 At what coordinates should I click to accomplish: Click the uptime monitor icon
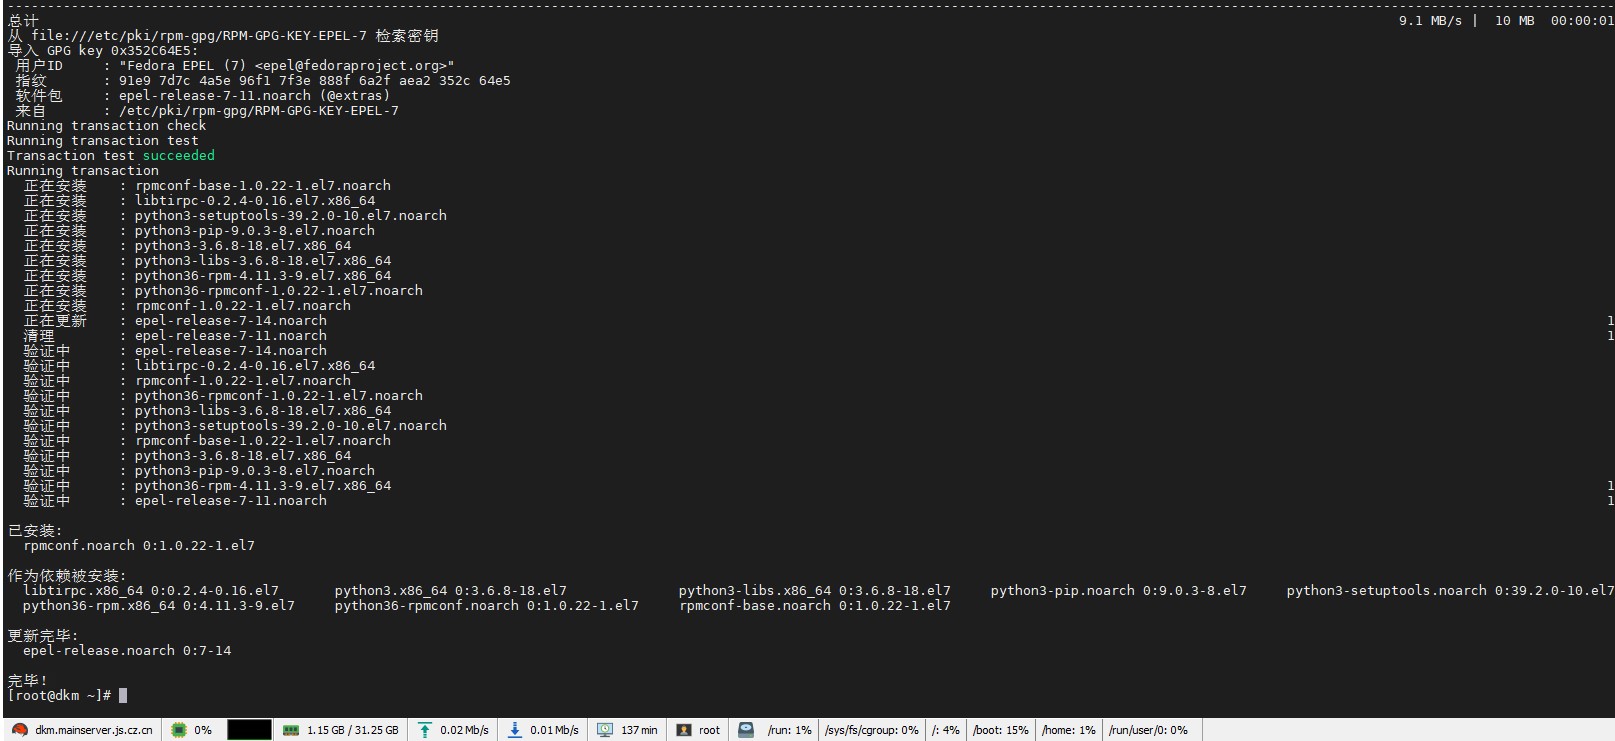tap(605, 730)
